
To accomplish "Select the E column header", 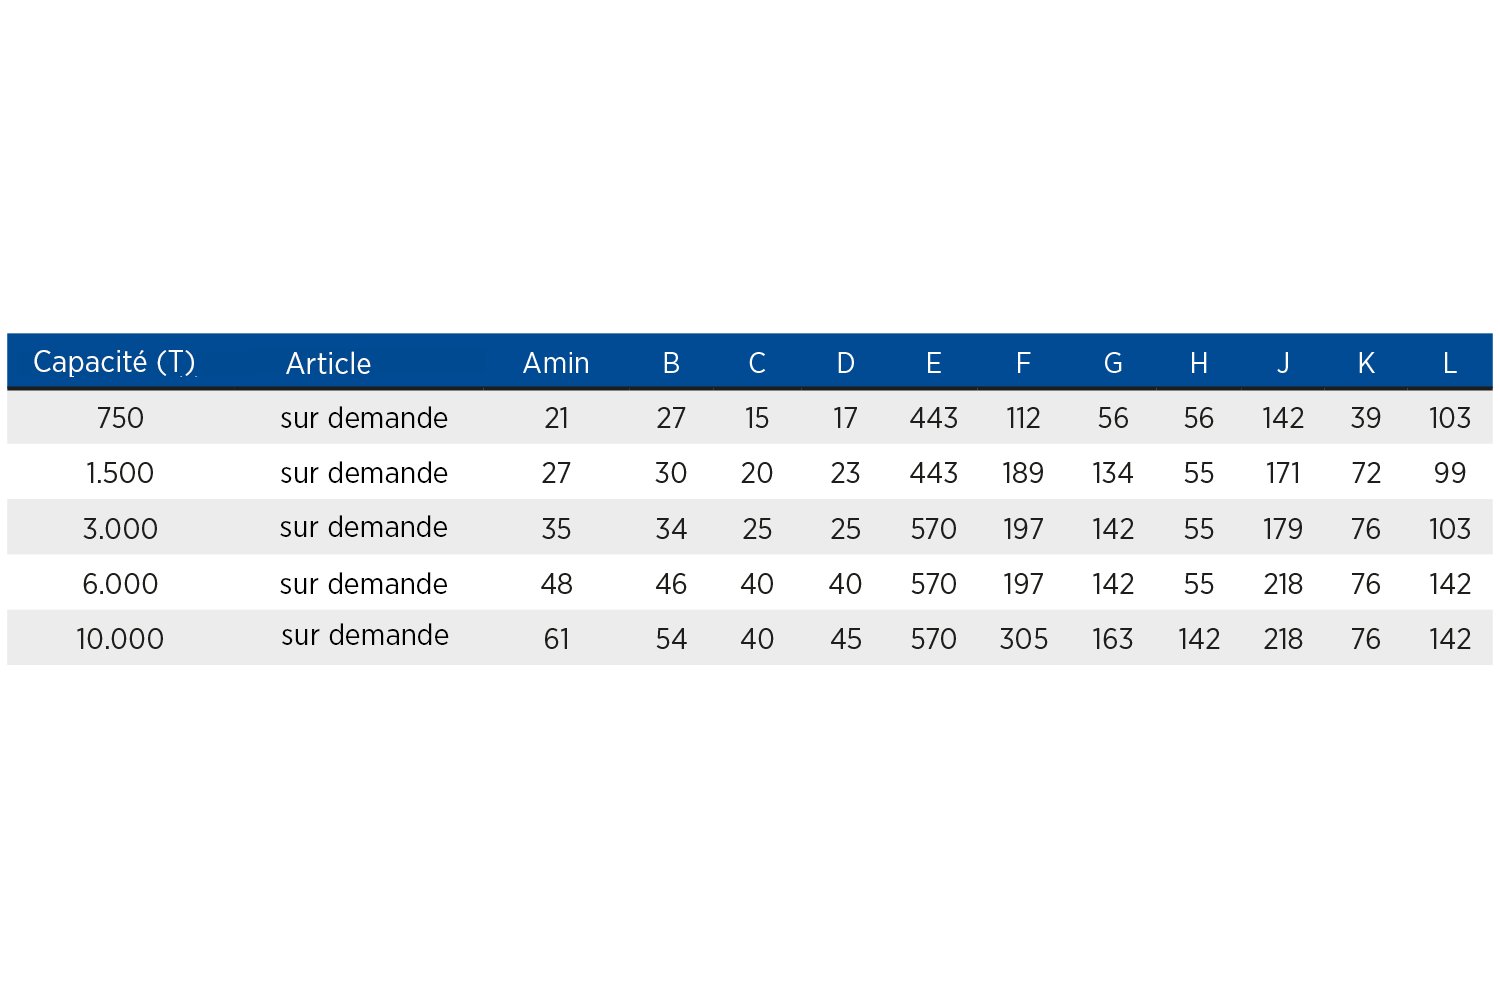I will pyautogui.click(x=934, y=363).
